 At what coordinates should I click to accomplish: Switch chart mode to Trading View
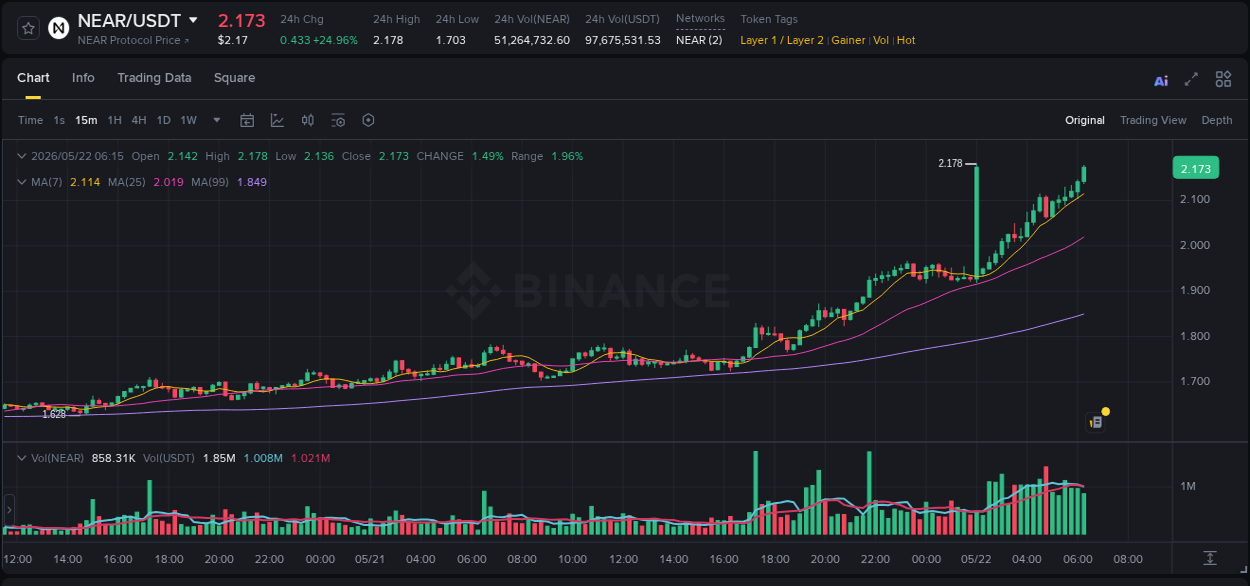tap(1153, 120)
